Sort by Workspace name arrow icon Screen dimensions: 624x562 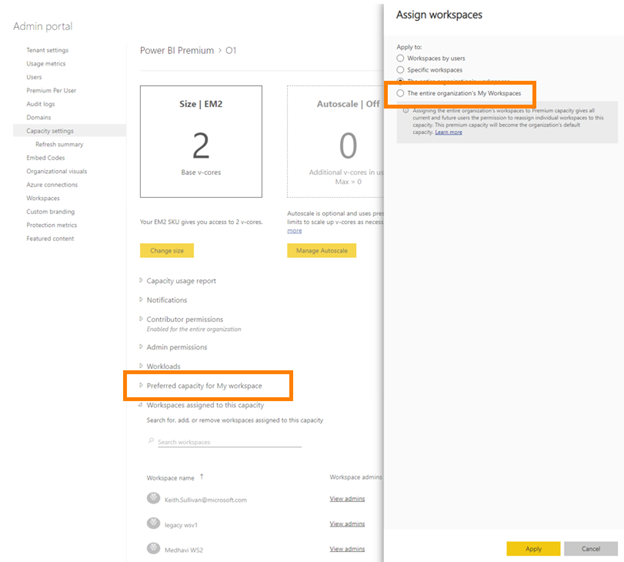point(201,477)
